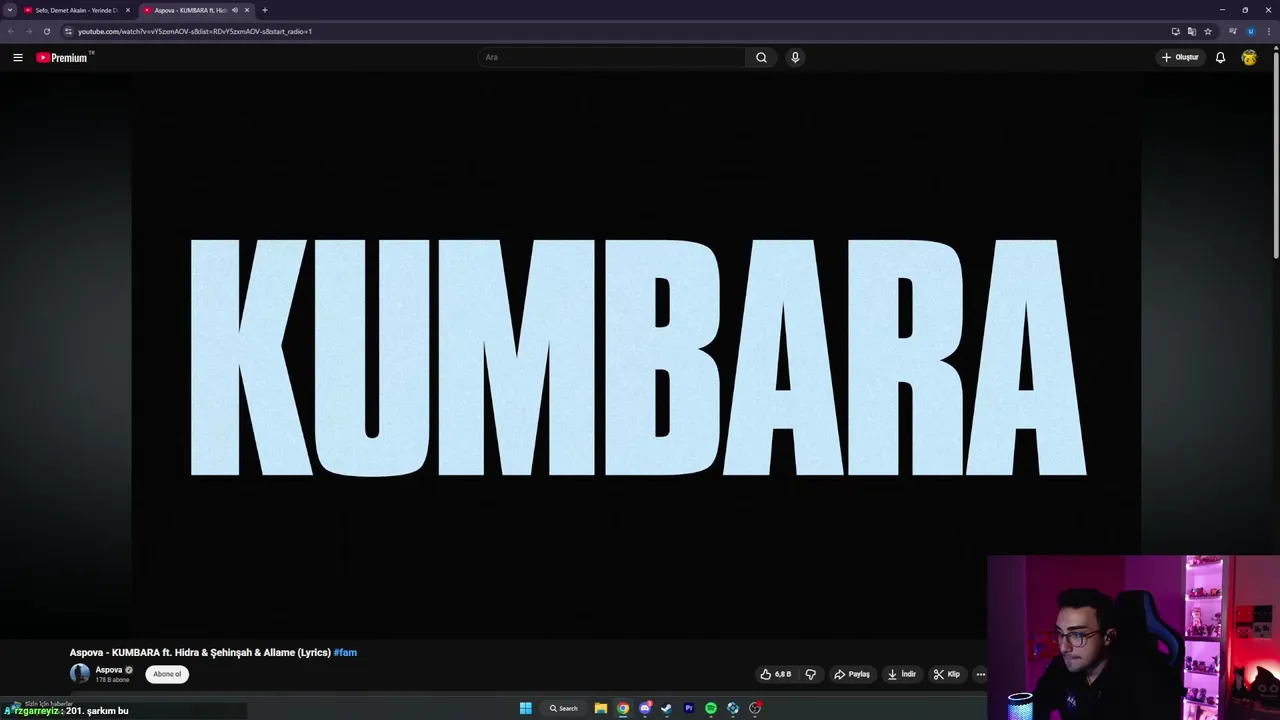Screen dimensions: 1280x720
Task: Open File Explorer from taskbar
Action: [601, 708]
